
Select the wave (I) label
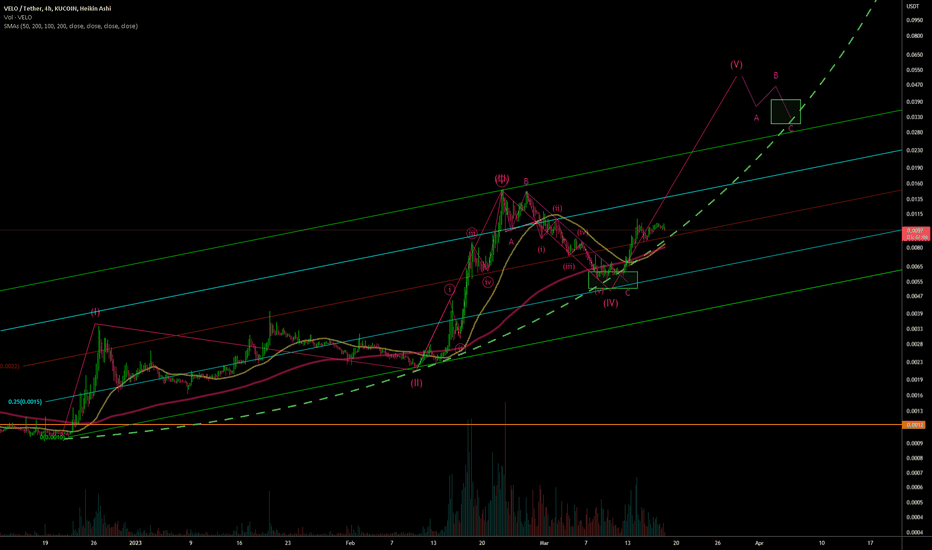pos(95,312)
